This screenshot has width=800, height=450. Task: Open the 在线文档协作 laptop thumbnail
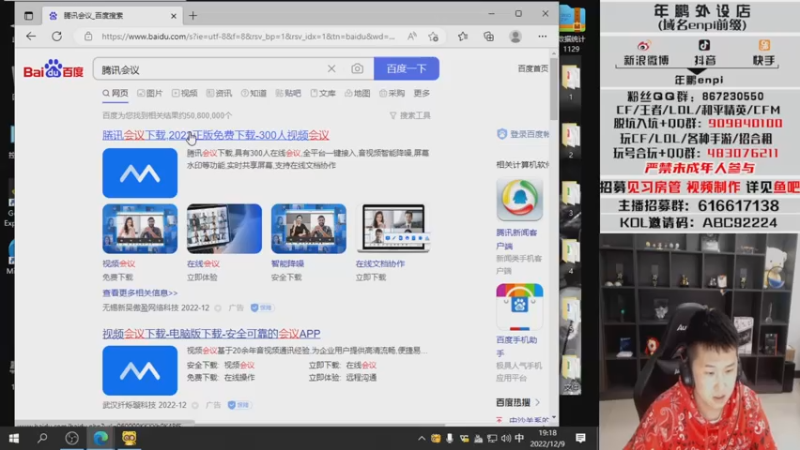click(393, 229)
